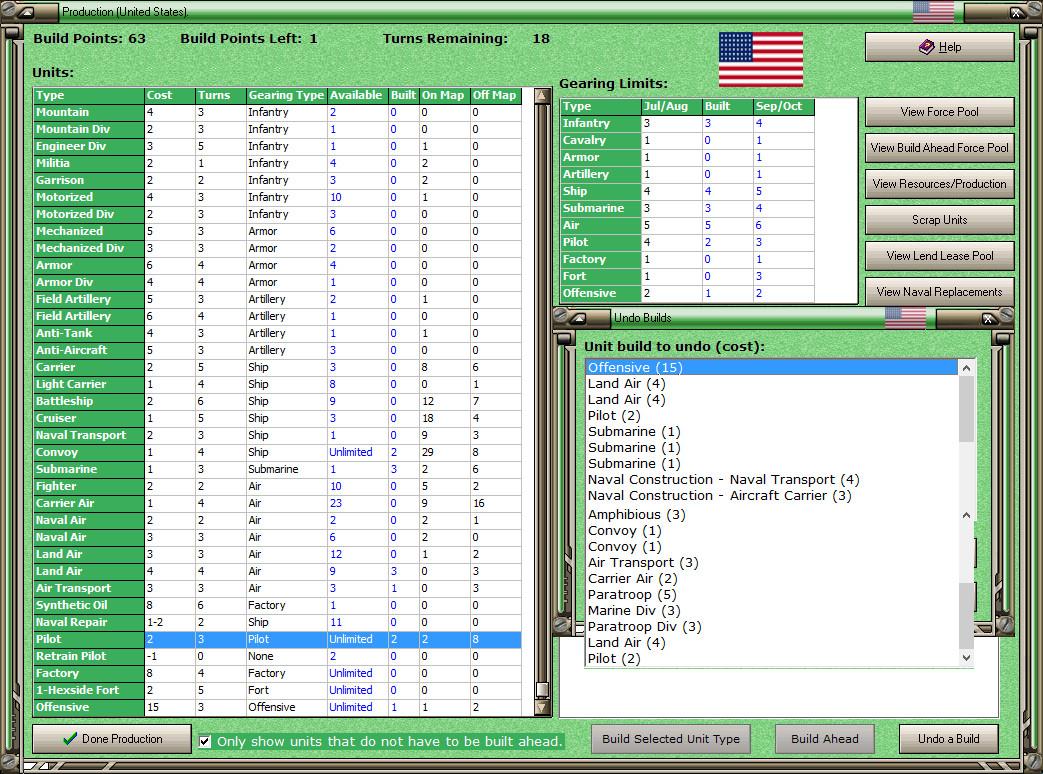This screenshot has height=774, width=1043.
Task: Click the upper undo list scroll-up arrow
Action: (x=967, y=368)
